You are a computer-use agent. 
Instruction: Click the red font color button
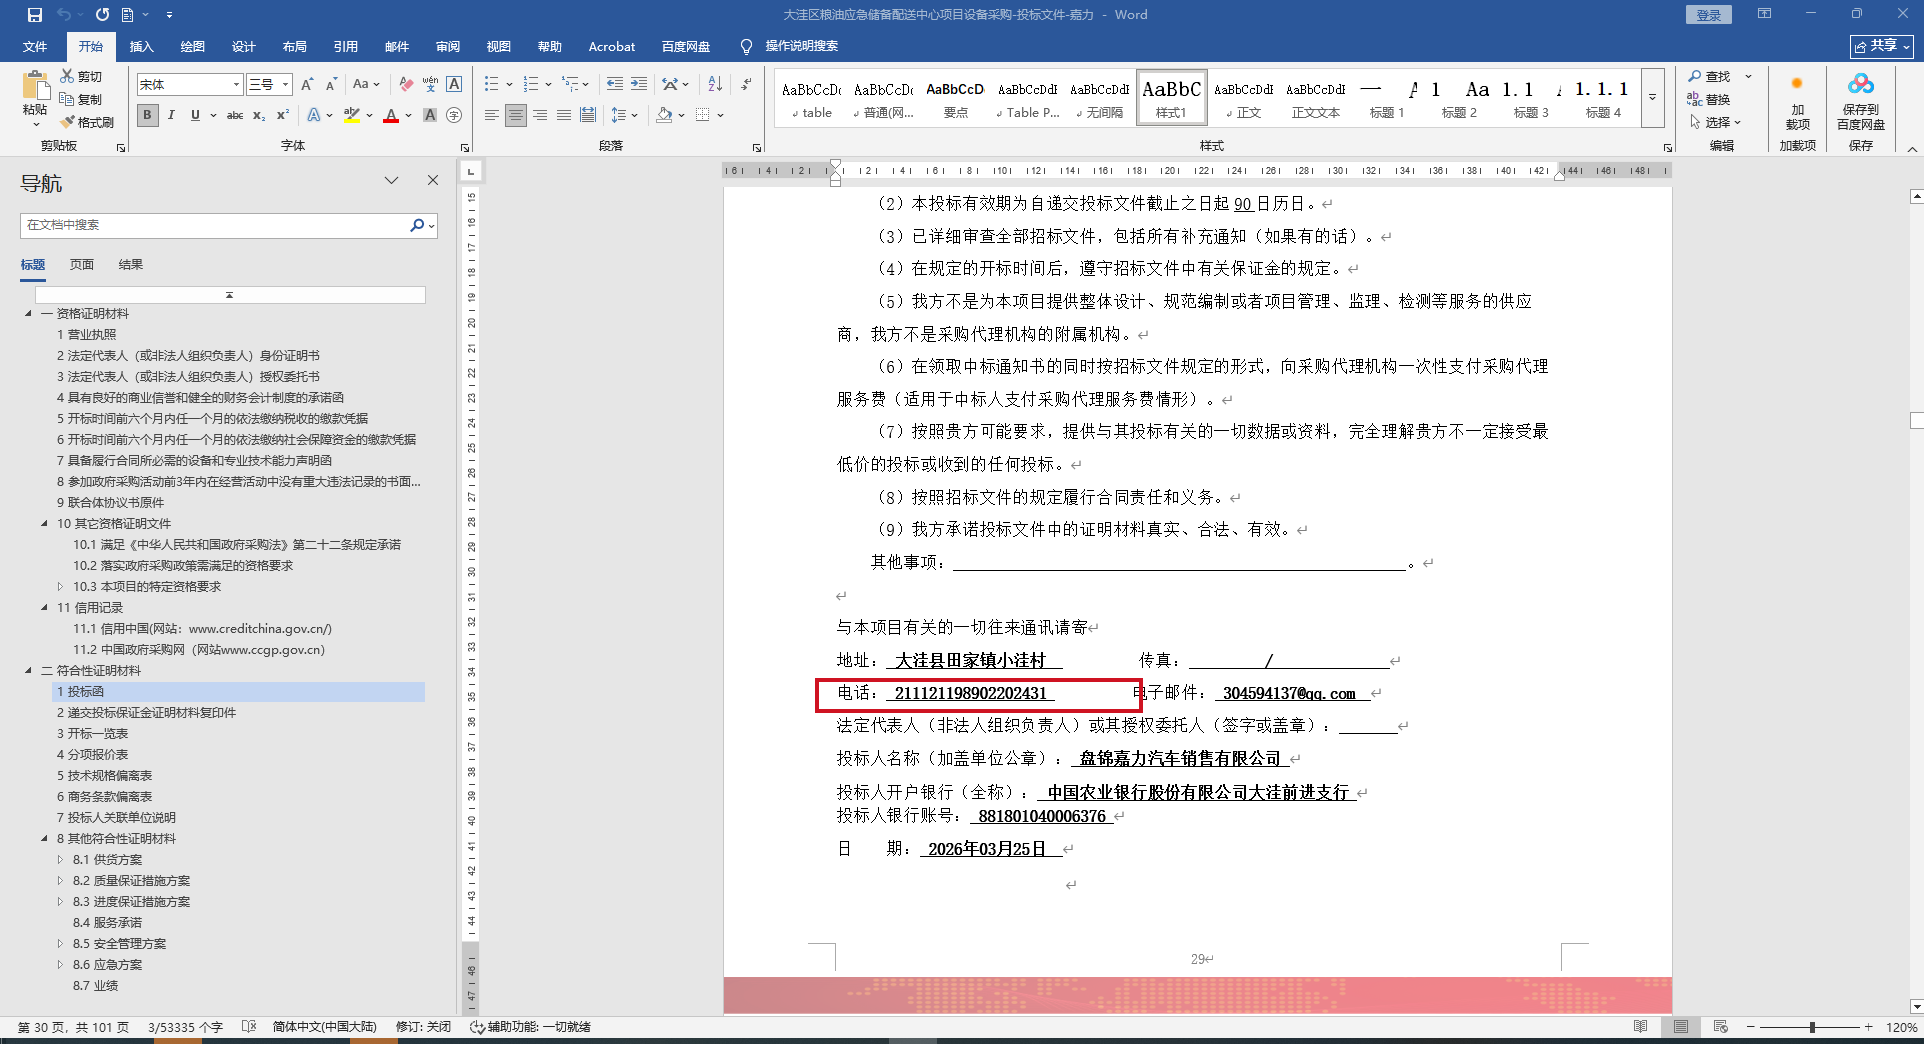(391, 115)
